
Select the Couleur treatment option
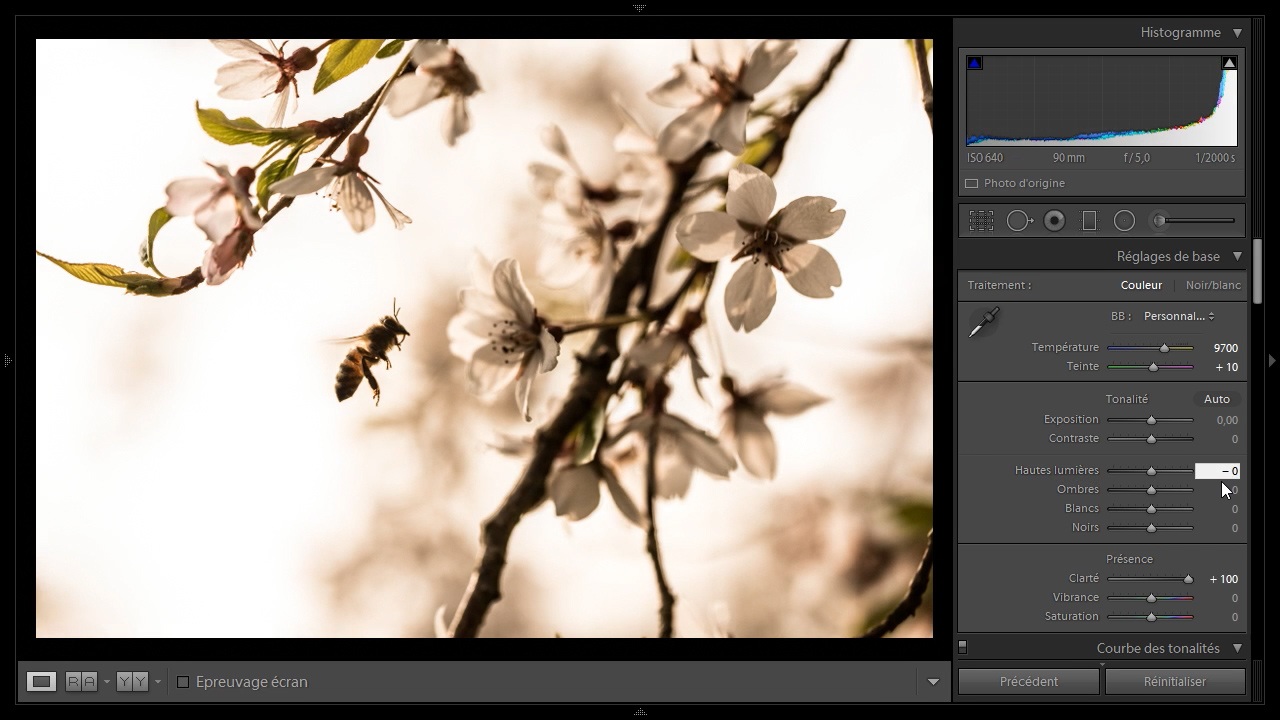tap(1141, 285)
